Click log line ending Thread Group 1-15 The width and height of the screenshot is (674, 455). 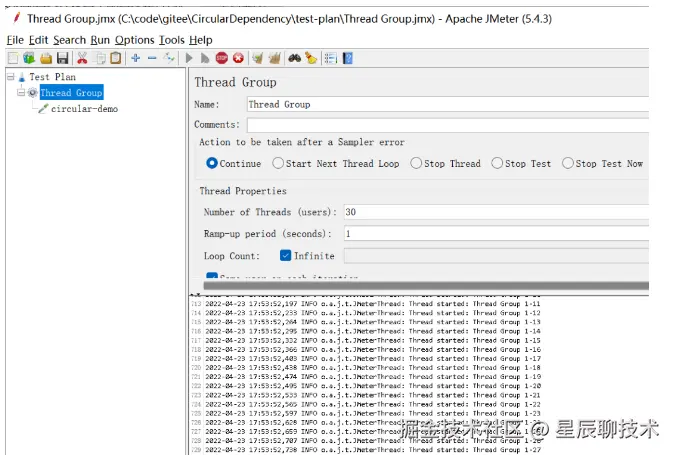pos(373,340)
